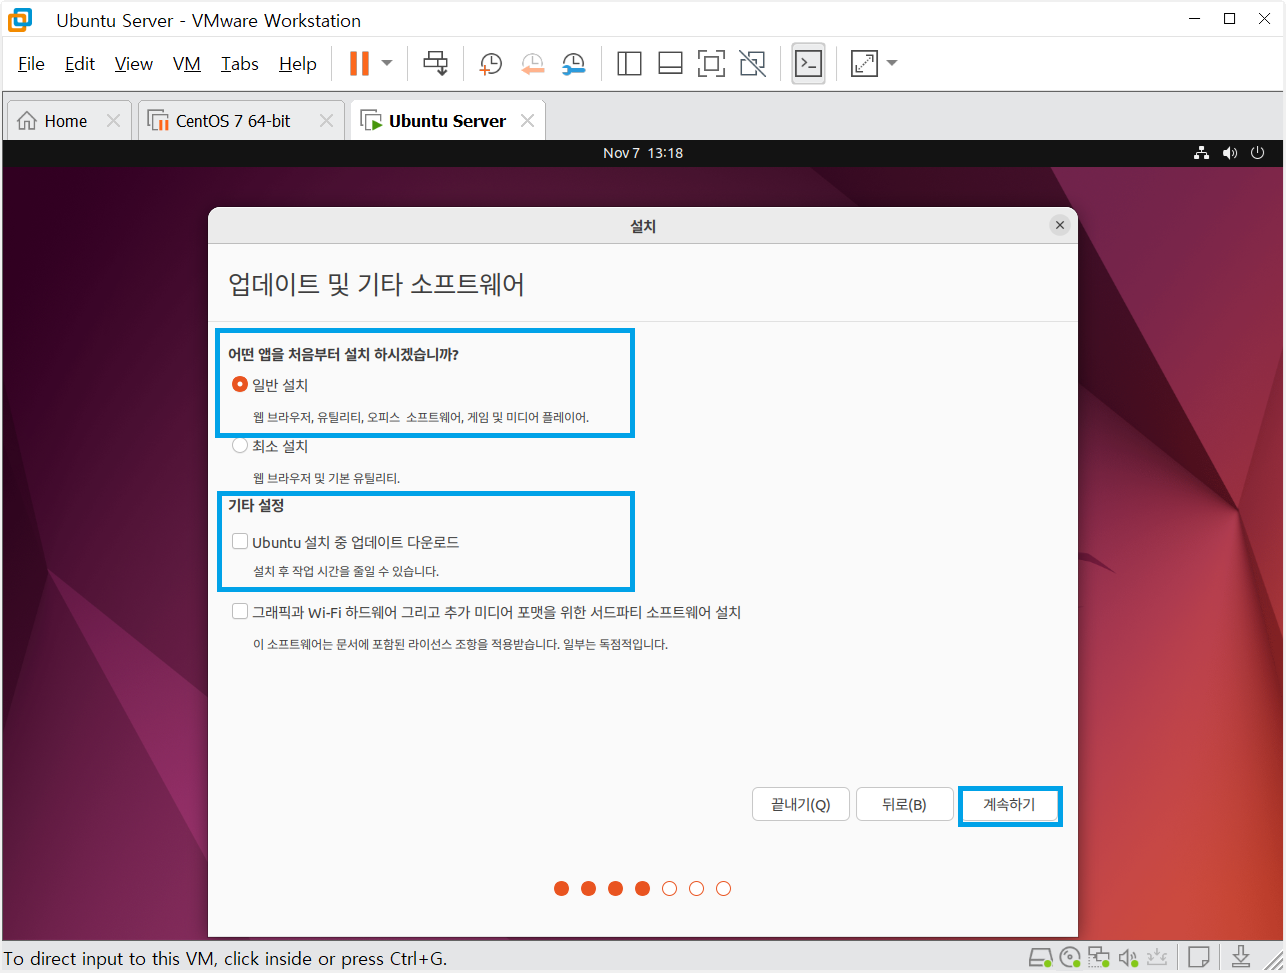Click the download arrow icon in status bar
The height and width of the screenshot is (973, 1286).
[x=1241, y=955]
